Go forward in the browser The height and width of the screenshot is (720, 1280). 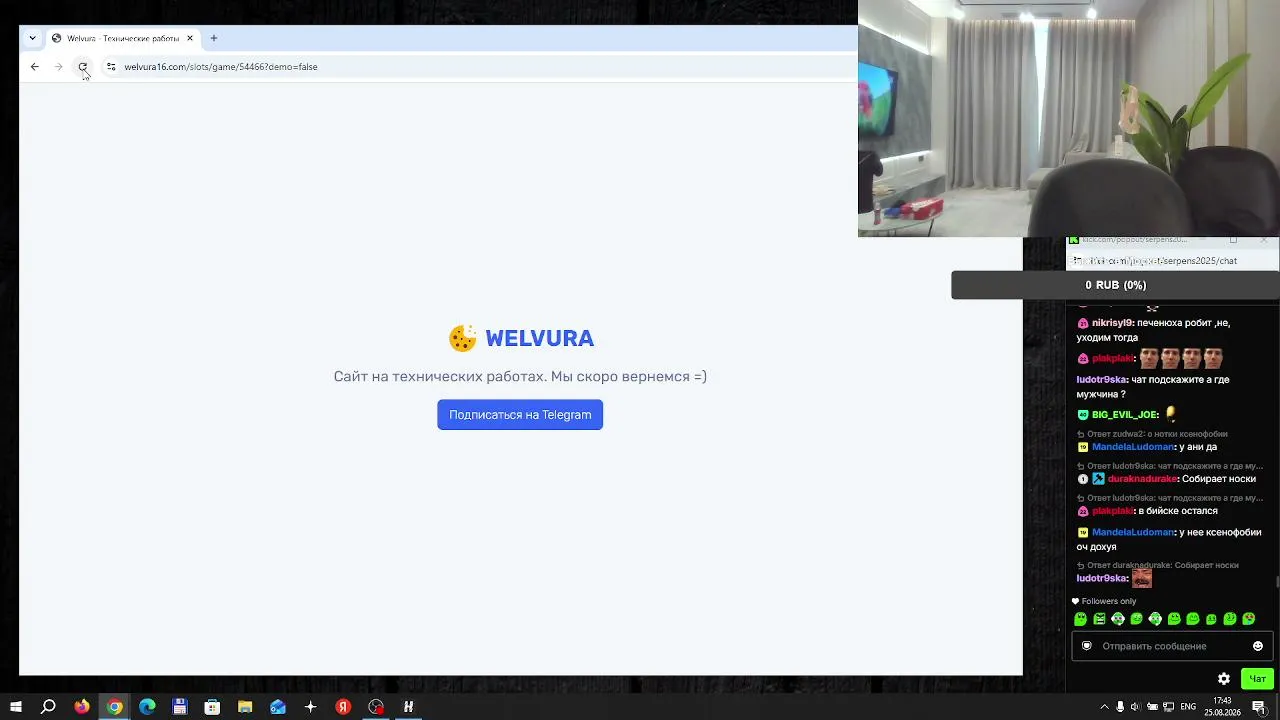tap(59, 67)
